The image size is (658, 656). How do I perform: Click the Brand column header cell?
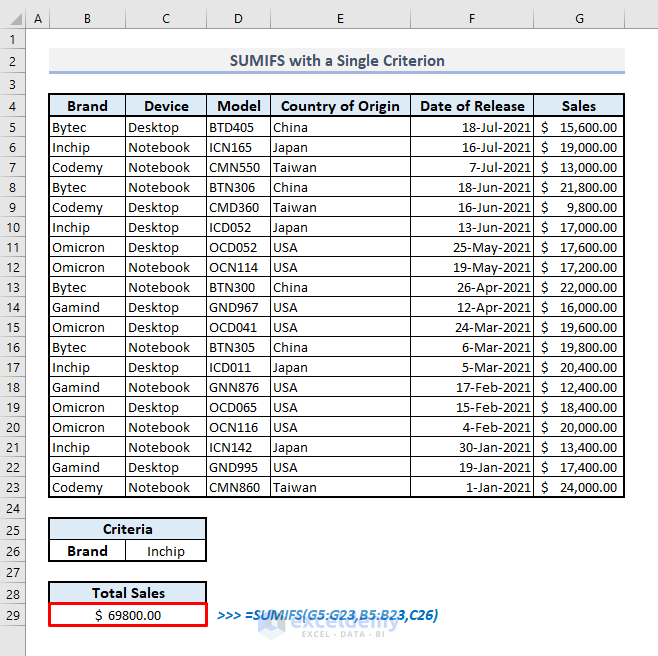click(87, 106)
